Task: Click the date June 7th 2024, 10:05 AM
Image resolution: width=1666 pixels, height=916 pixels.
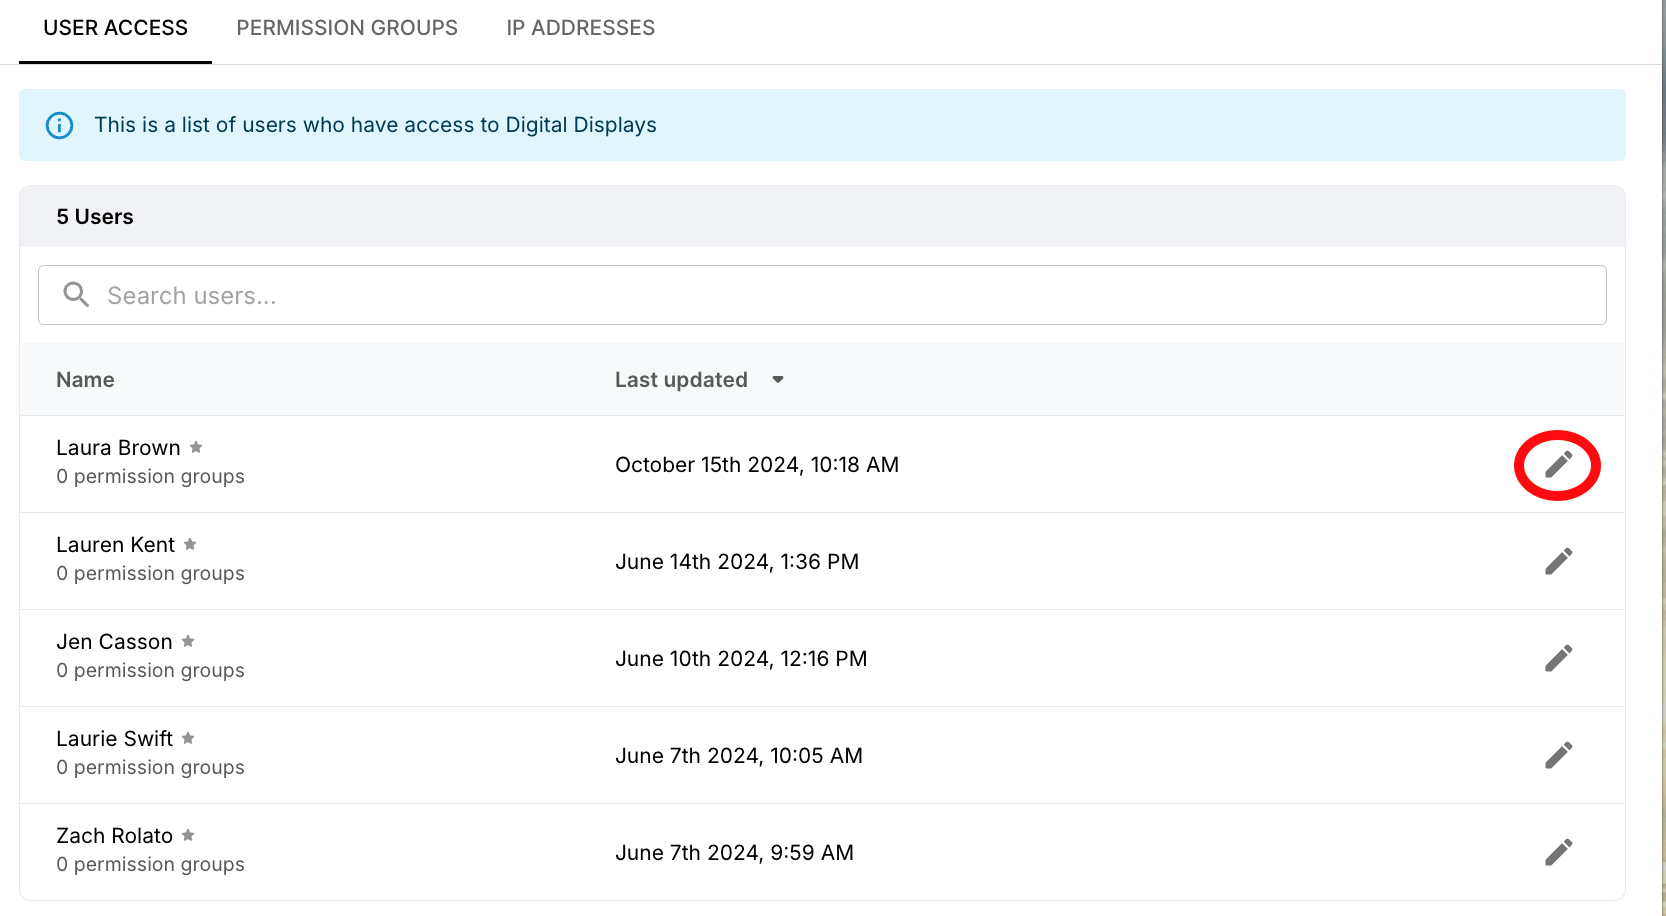Action: tap(739, 755)
